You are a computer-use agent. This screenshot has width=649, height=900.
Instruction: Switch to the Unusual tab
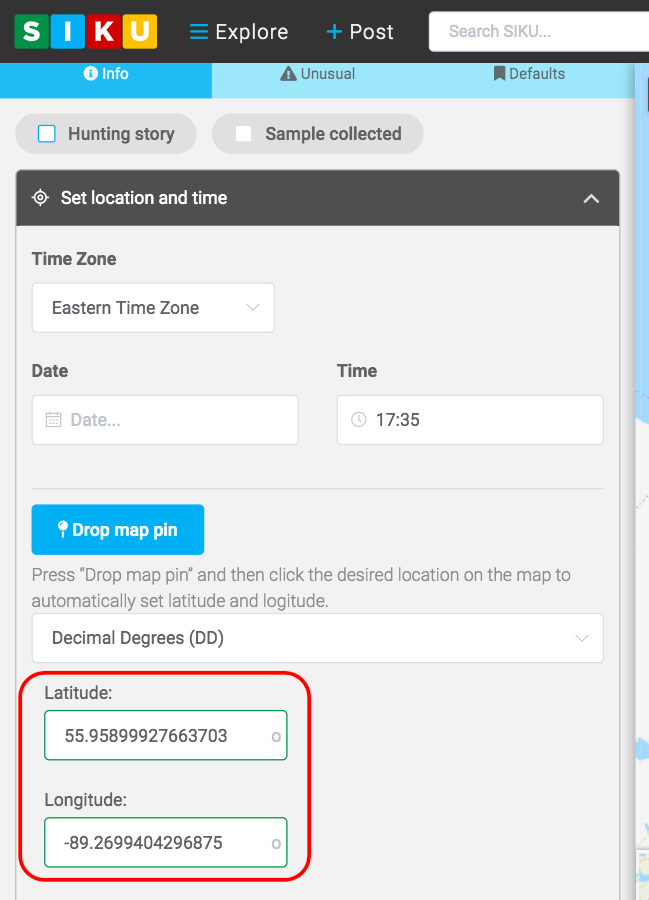pos(317,74)
